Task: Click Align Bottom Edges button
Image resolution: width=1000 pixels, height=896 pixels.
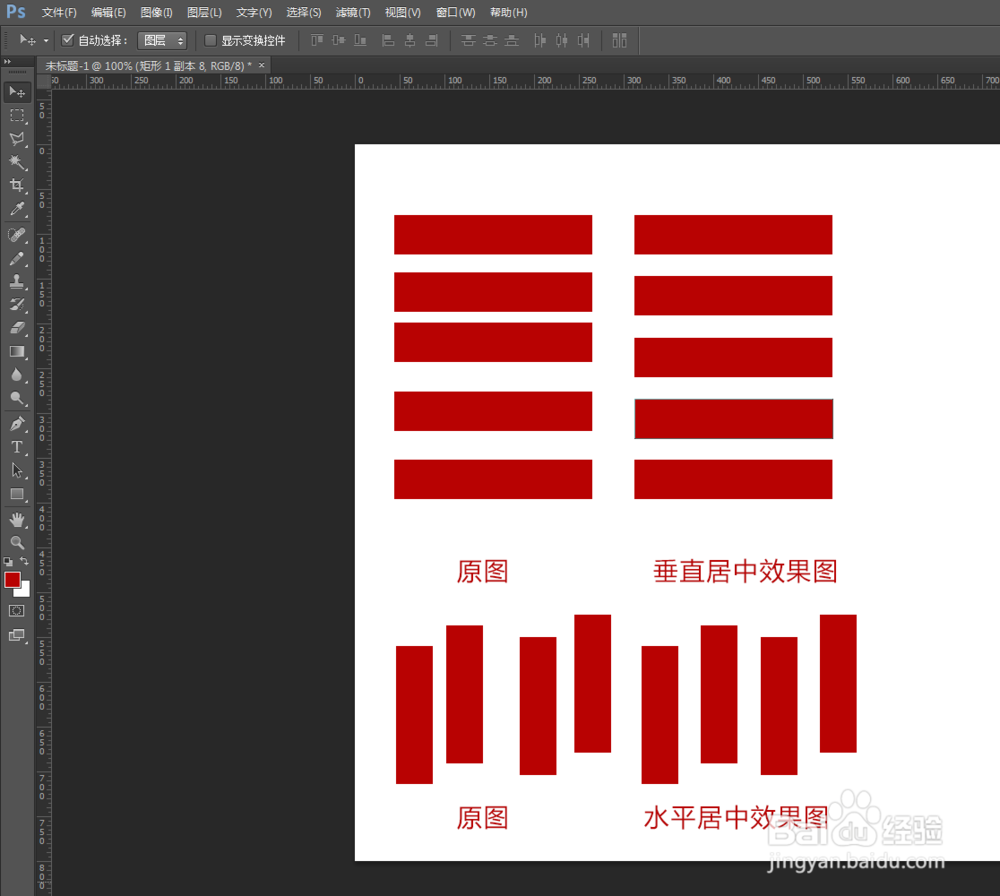Action: 360,40
